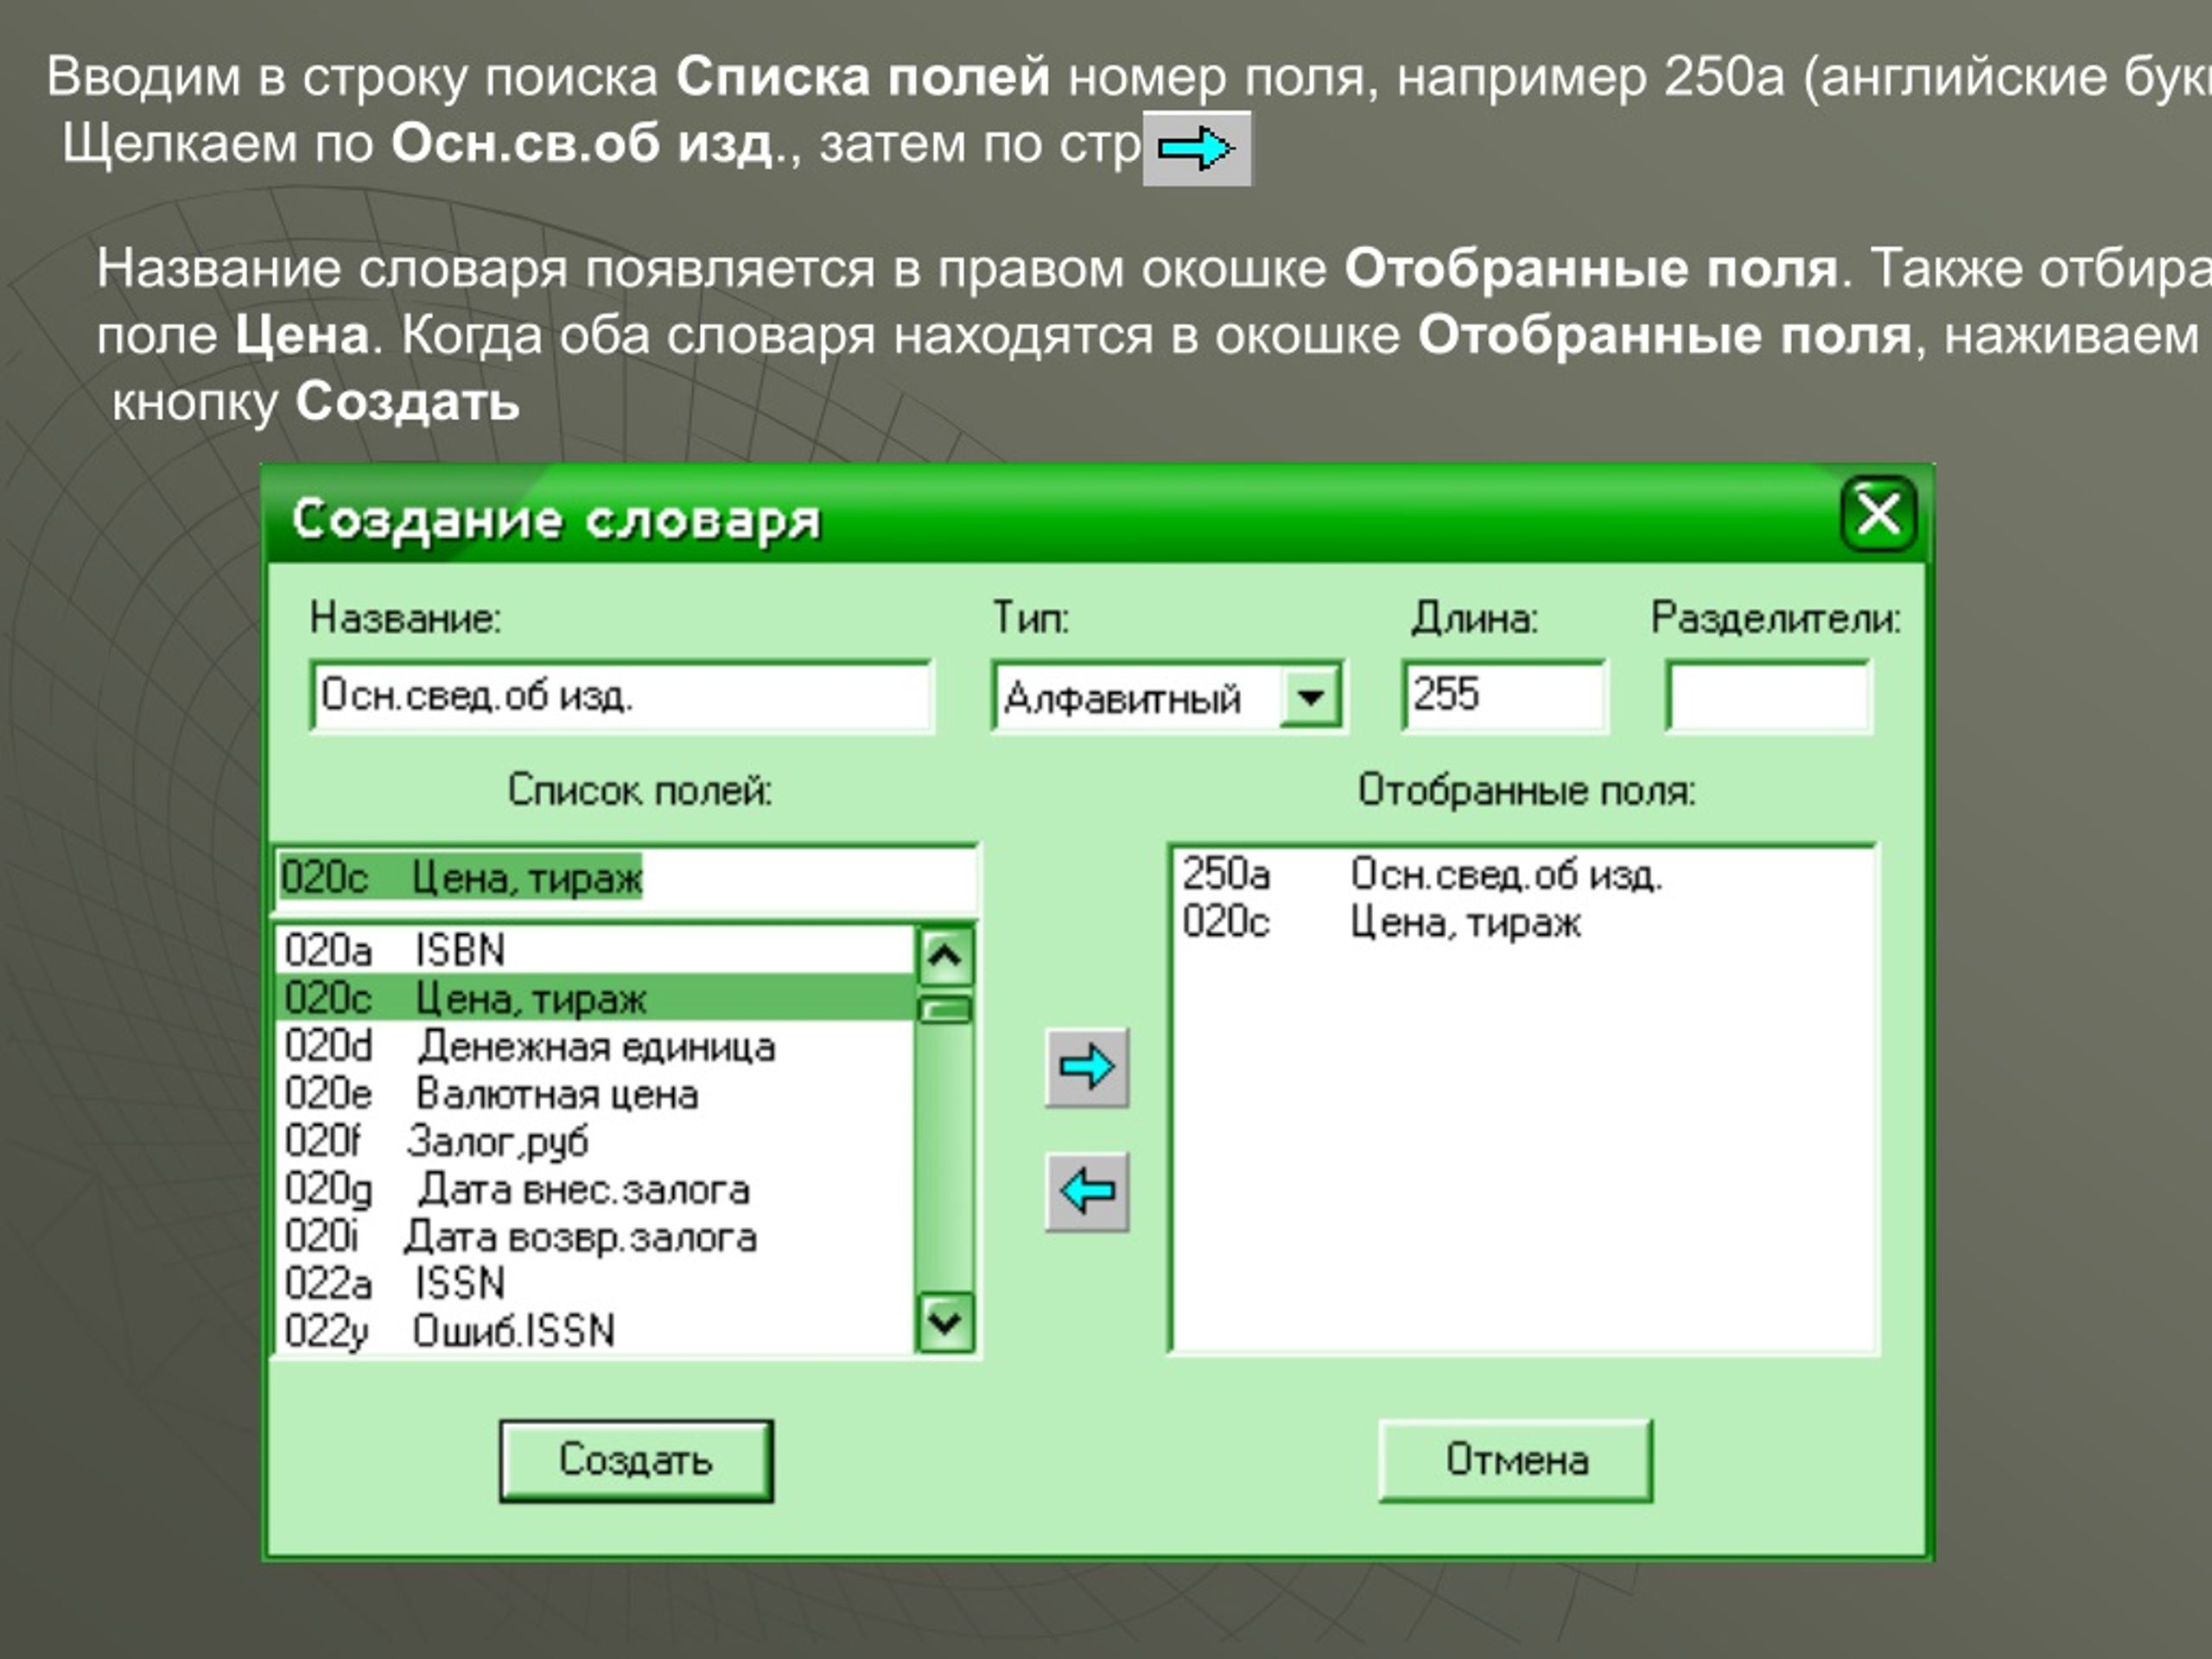Select 020c Цена, тираж in field list
This screenshot has width=2212, height=1659.
coord(595,998)
